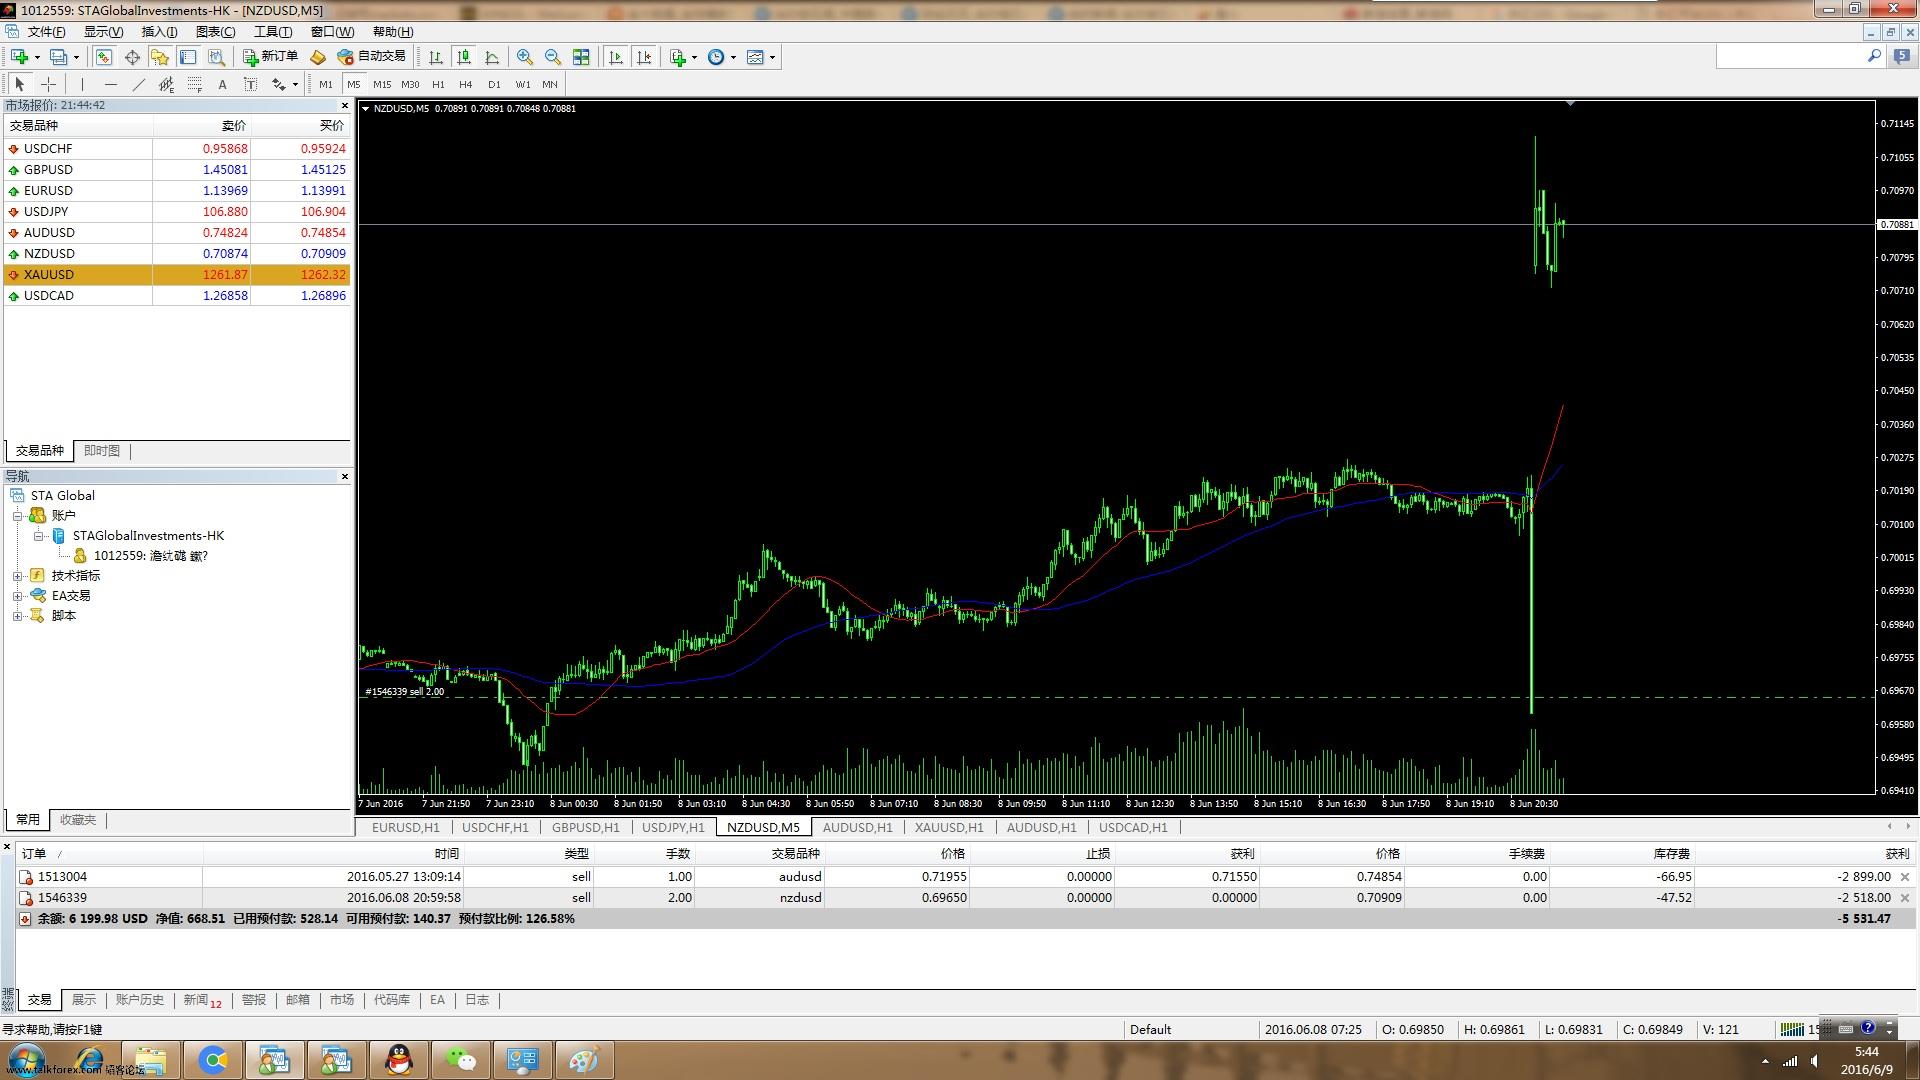Screen dimensions: 1920x1080
Task: Select the horizontal line tool
Action: pos(110,84)
